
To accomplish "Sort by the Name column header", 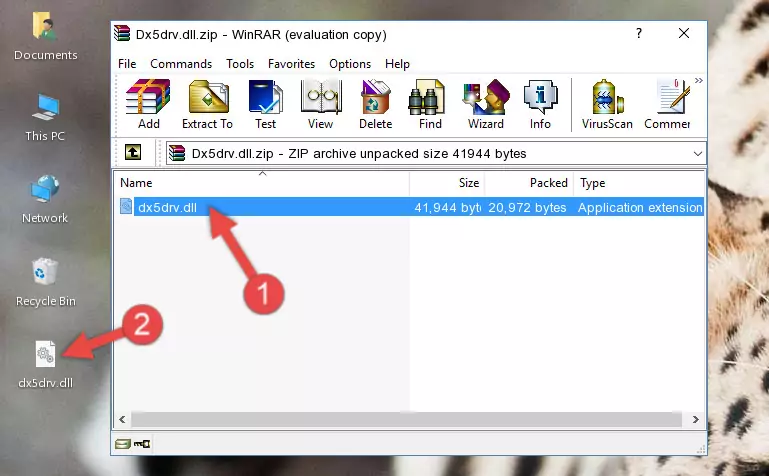I will pyautogui.click(x=262, y=183).
